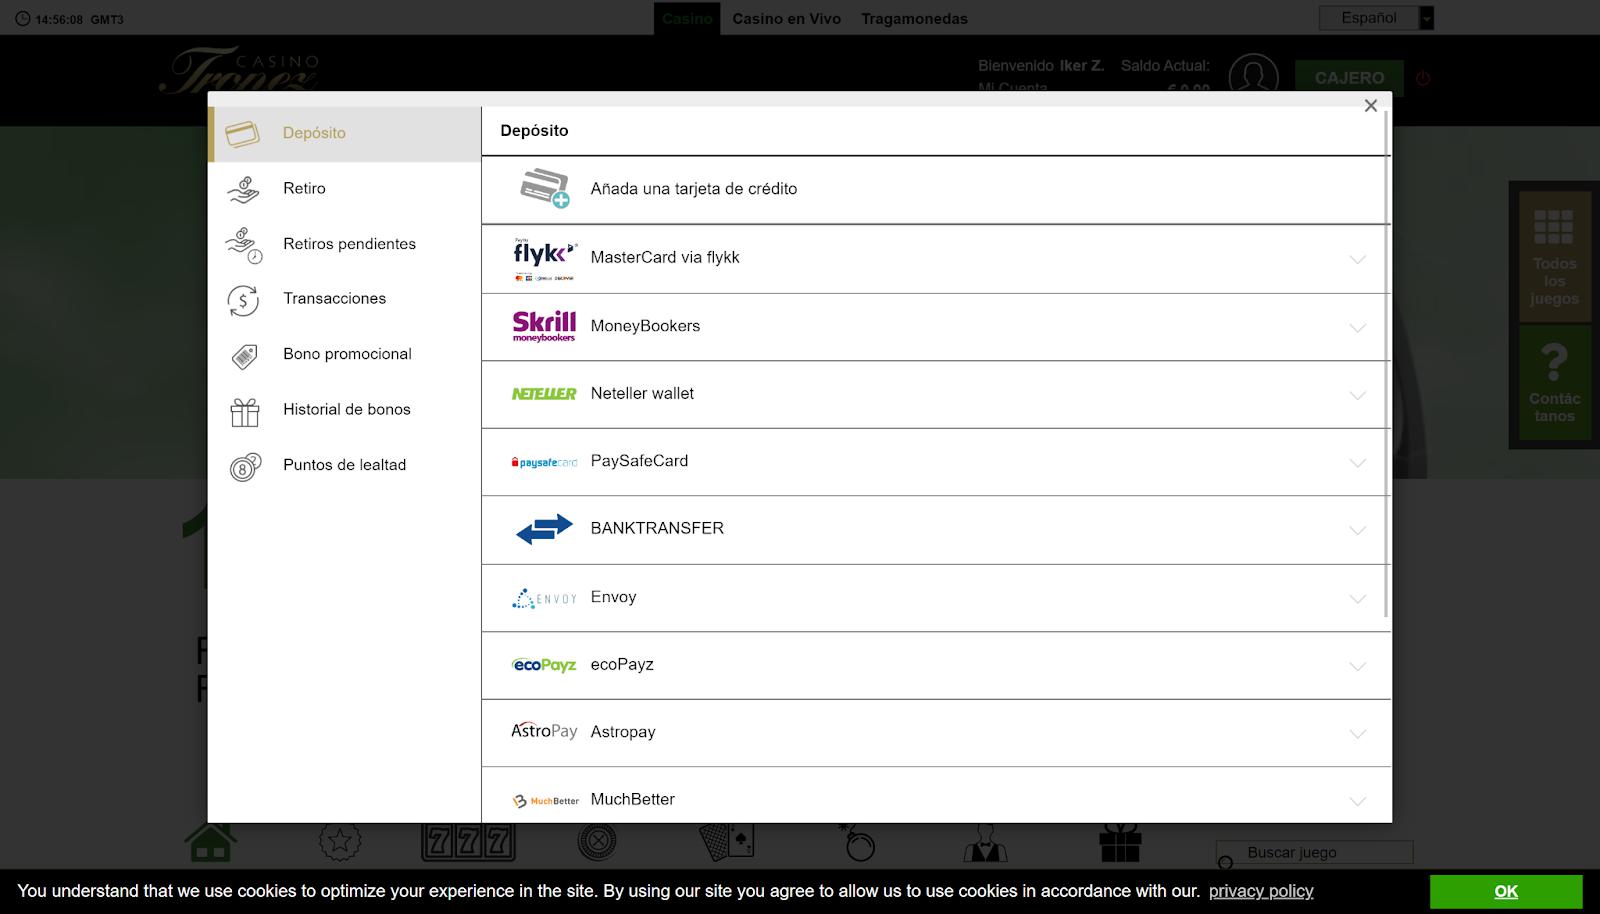Screen dimensions: 1600x914
Task: Pick the green Neteller logo
Action: (x=544, y=394)
